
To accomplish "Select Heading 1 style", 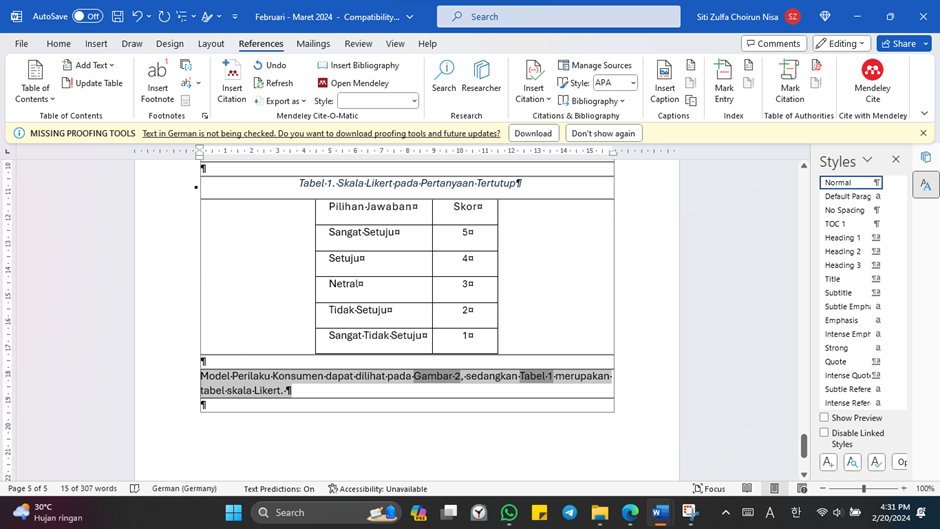I will point(851,238).
